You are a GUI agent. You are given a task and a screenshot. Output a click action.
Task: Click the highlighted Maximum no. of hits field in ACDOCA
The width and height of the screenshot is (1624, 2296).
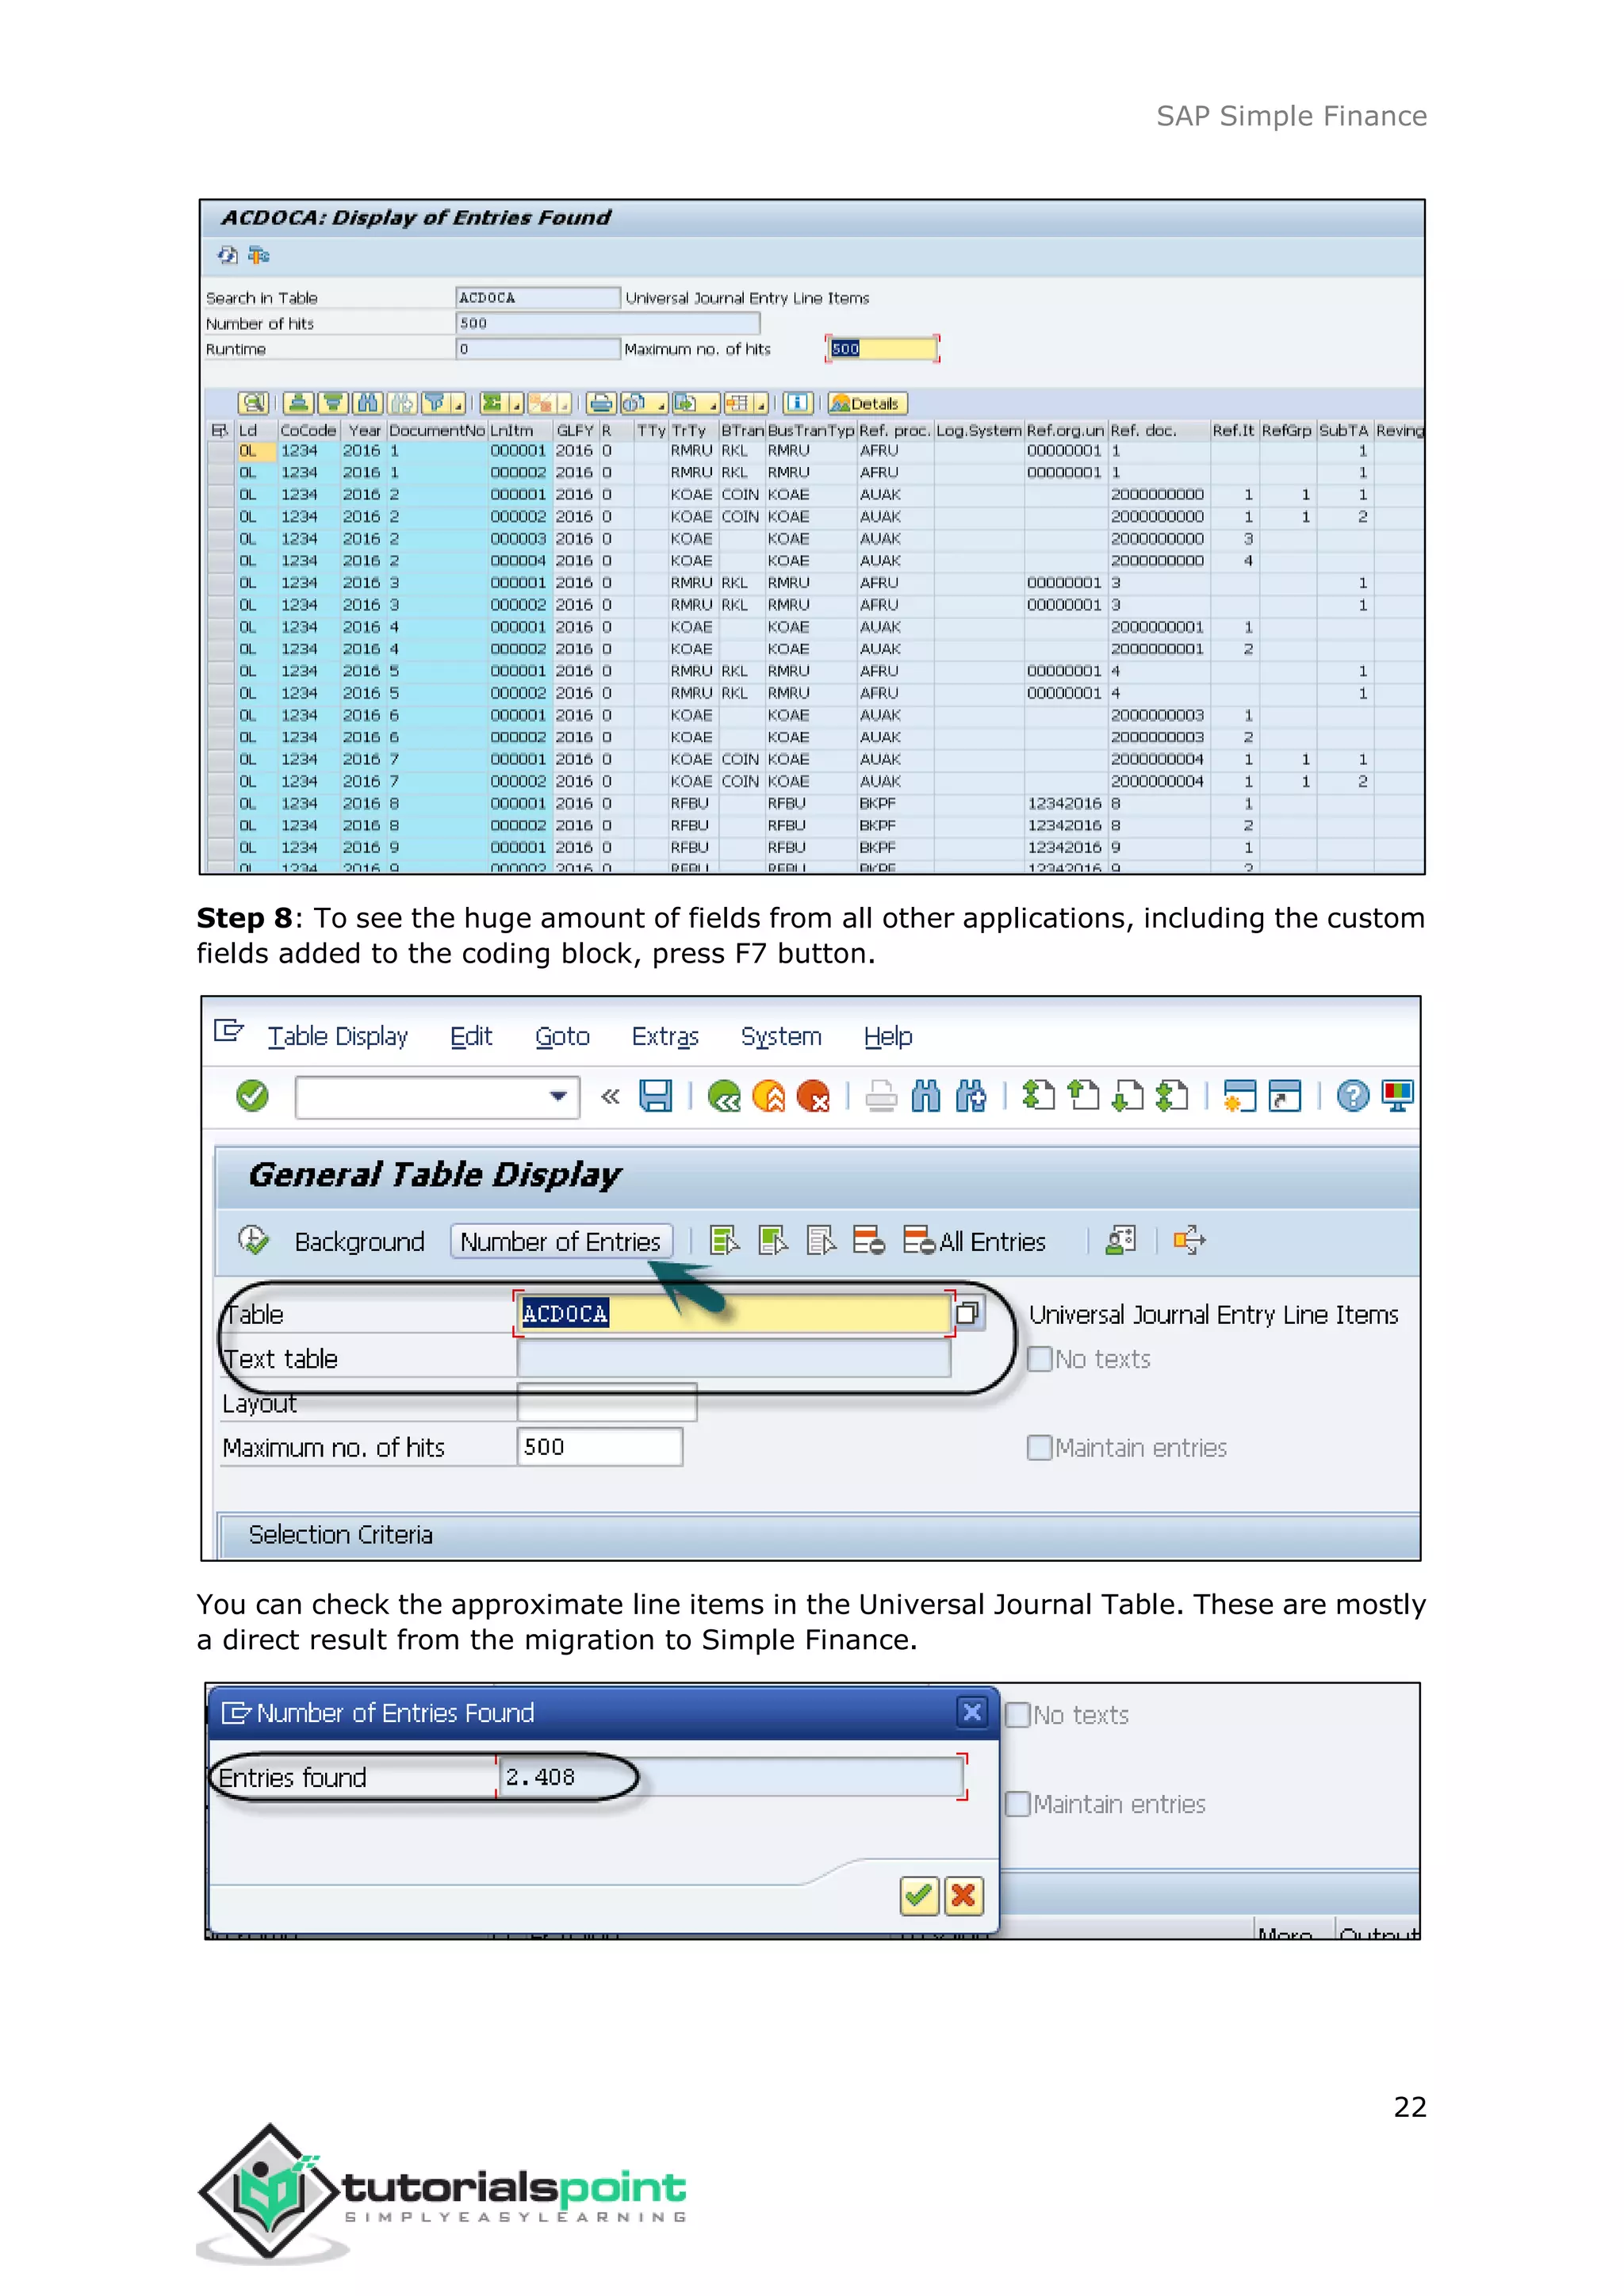tap(882, 349)
